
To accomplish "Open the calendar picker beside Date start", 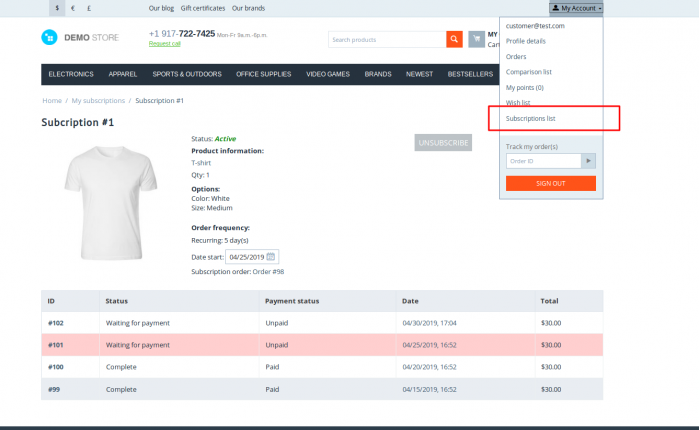I will 271,257.
